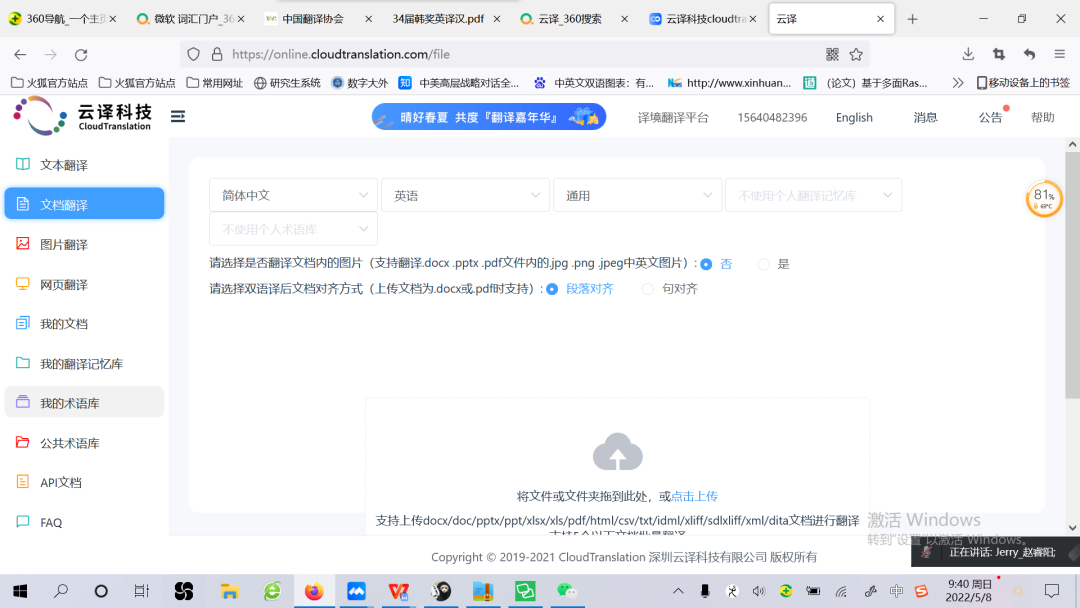The width and height of the screenshot is (1080, 608).
Task: Open 译境翻译平台 link in header
Action: (x=673, y=117)
